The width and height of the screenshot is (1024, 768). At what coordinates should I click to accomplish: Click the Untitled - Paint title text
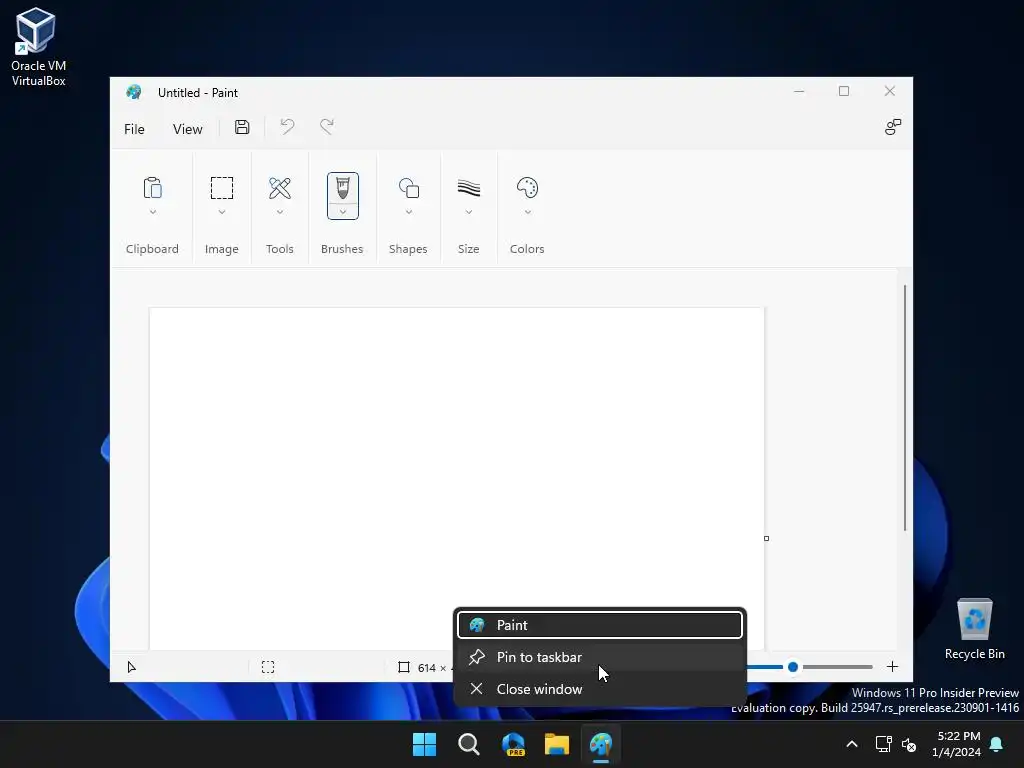[x=197, y=93]
